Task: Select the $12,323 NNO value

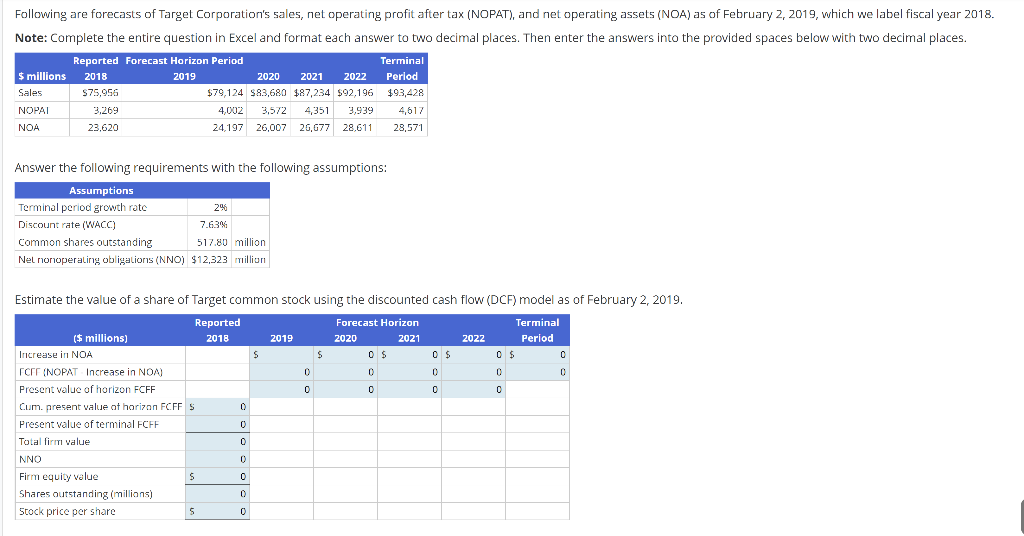Action: [209, 260]
